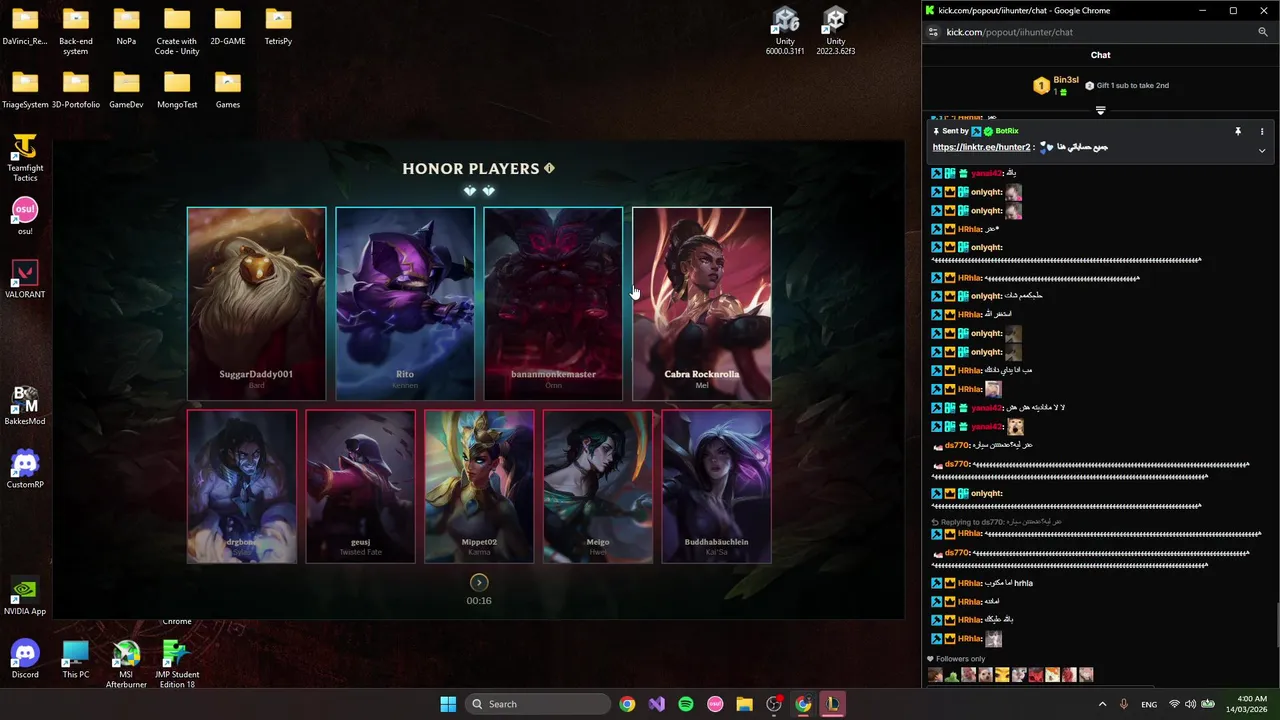The width and height of the screenshot is (1280, 720).
Task: Click the Honor Players info badge
Action: pyautogui.click(x=549, y=168)
